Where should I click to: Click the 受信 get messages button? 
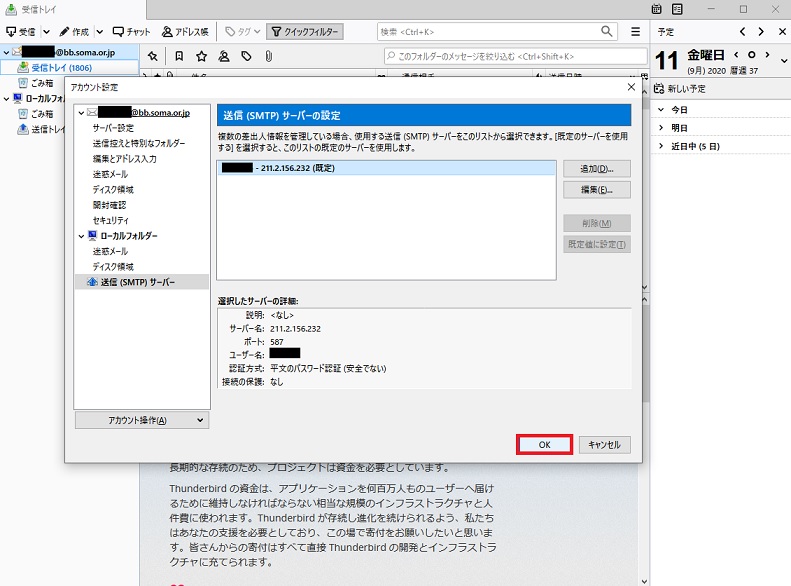pos(21,32)
